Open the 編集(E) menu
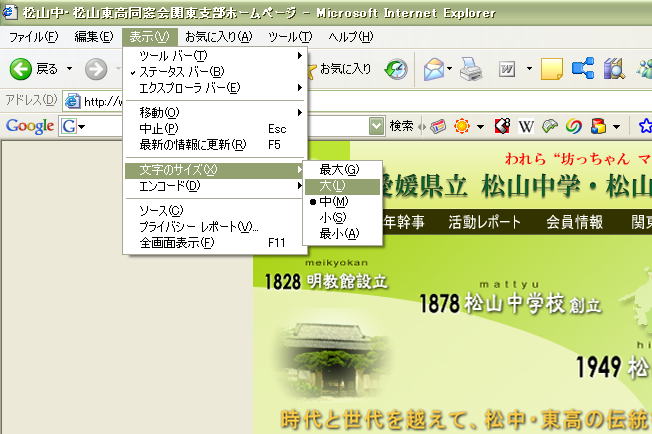652x434 pixels. pyautogui.click(x=94, y=37)
